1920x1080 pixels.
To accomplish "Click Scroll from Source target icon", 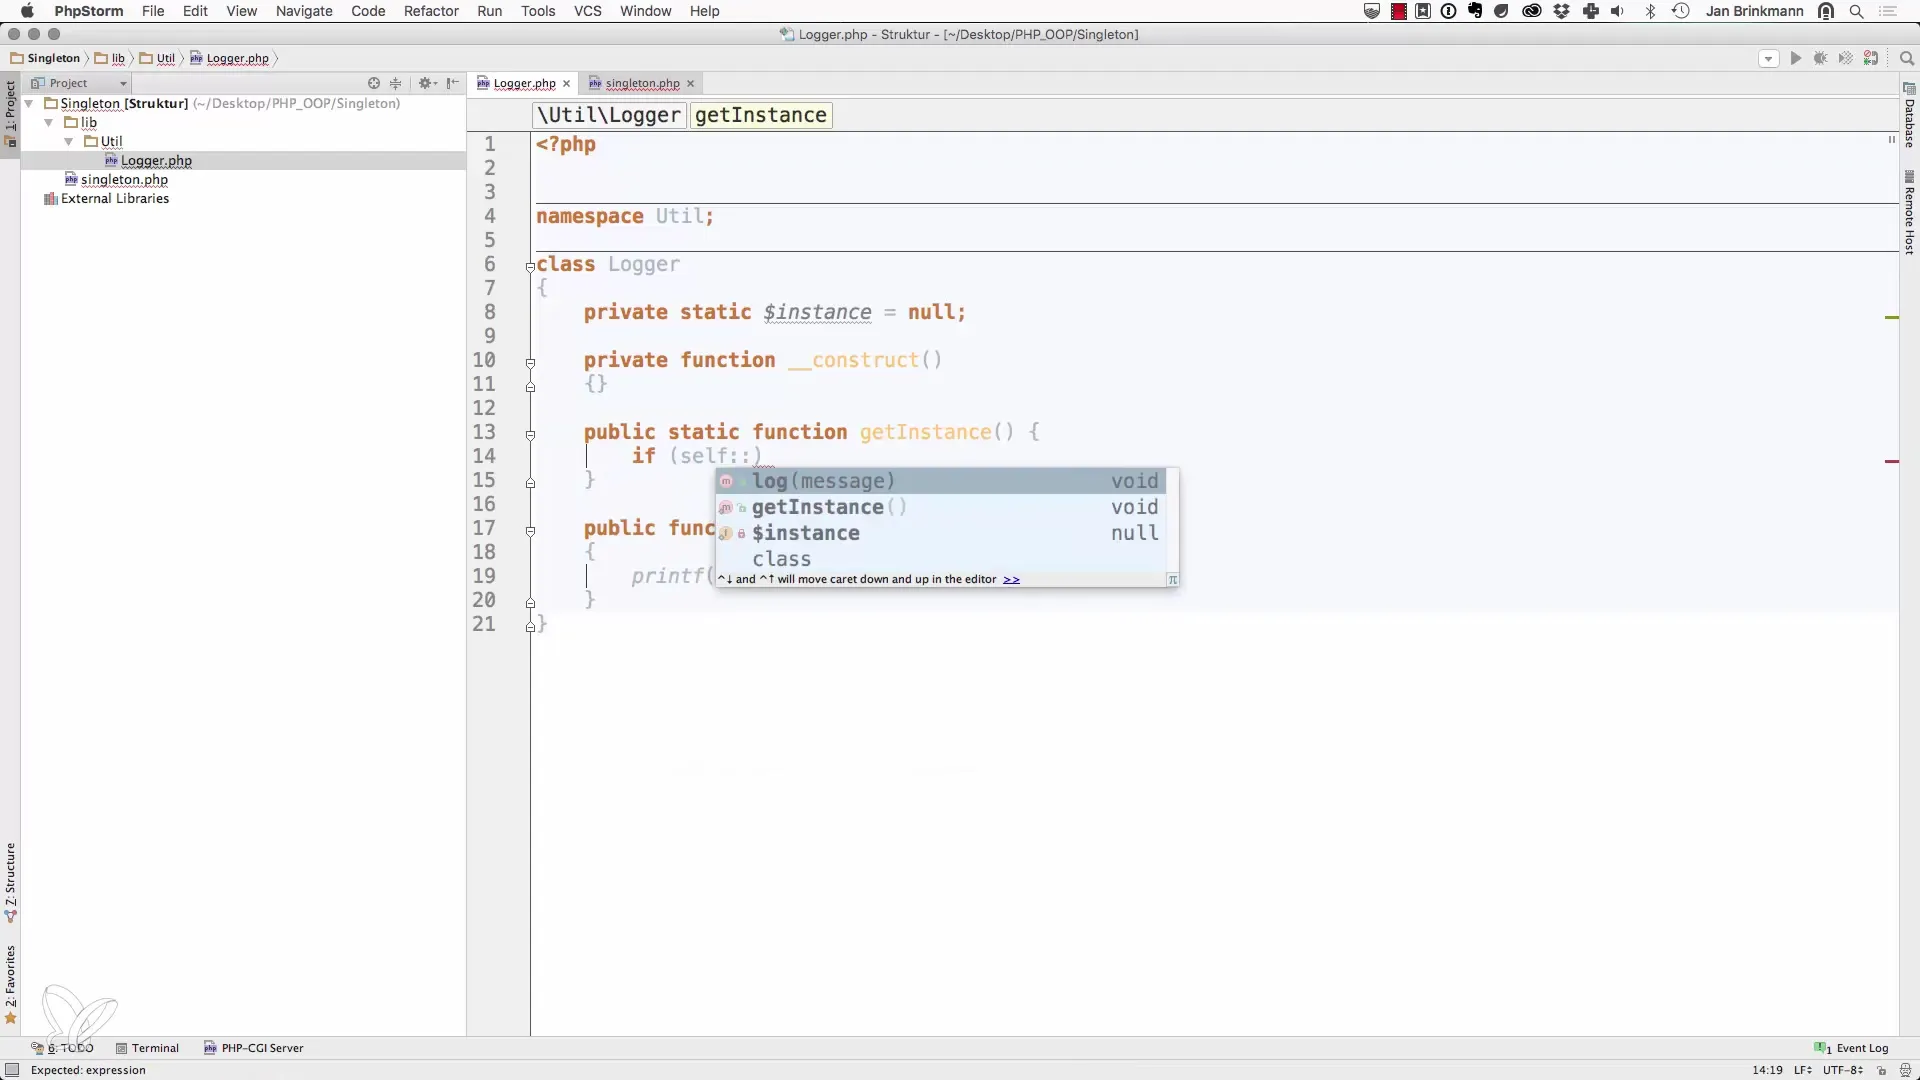I will pyautogui.click(x=374, y=83).
